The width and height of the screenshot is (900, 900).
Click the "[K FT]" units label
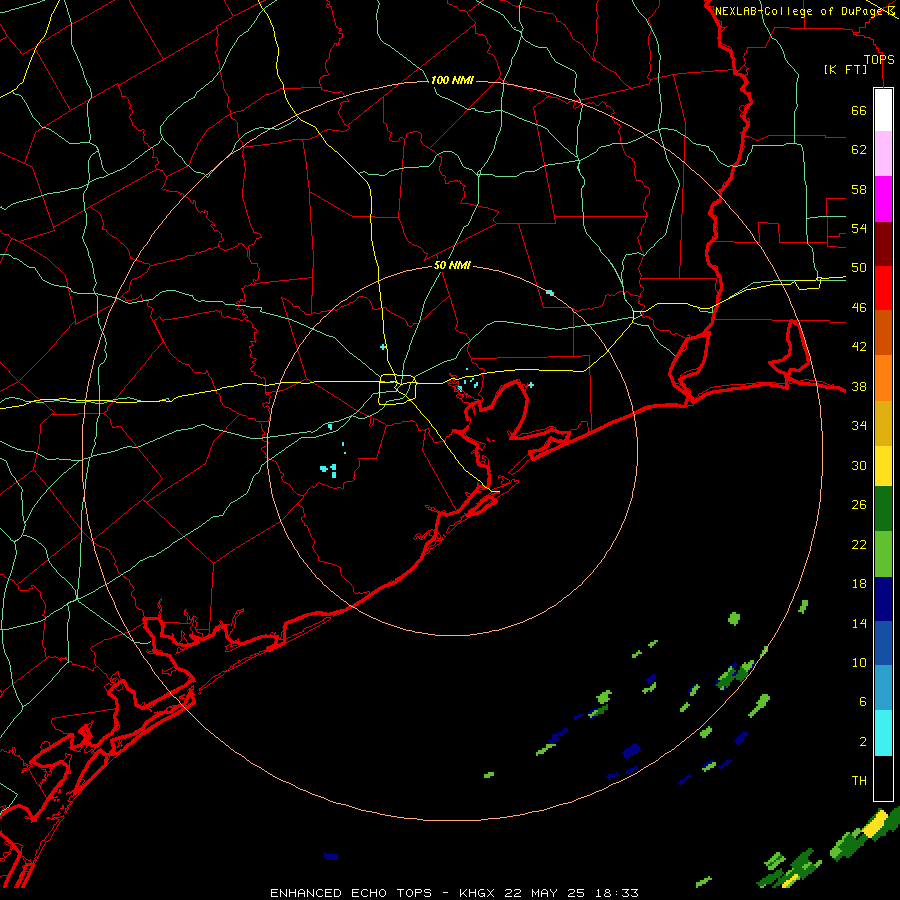click(846, 70)
